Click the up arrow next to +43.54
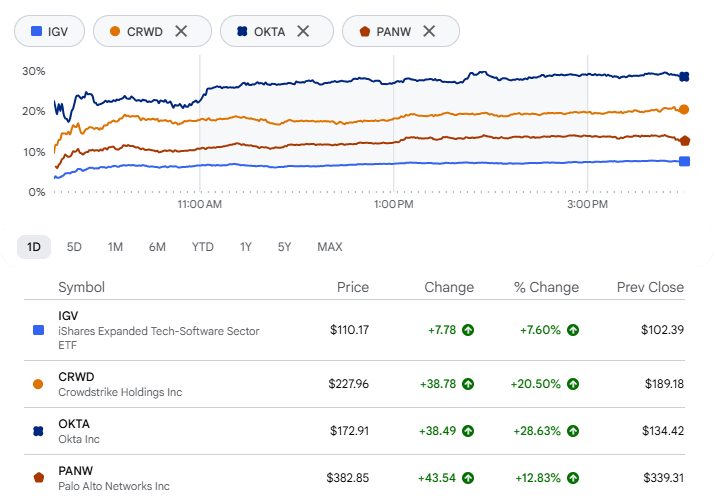This screenshot has height=501, width=715. [468, 478]
